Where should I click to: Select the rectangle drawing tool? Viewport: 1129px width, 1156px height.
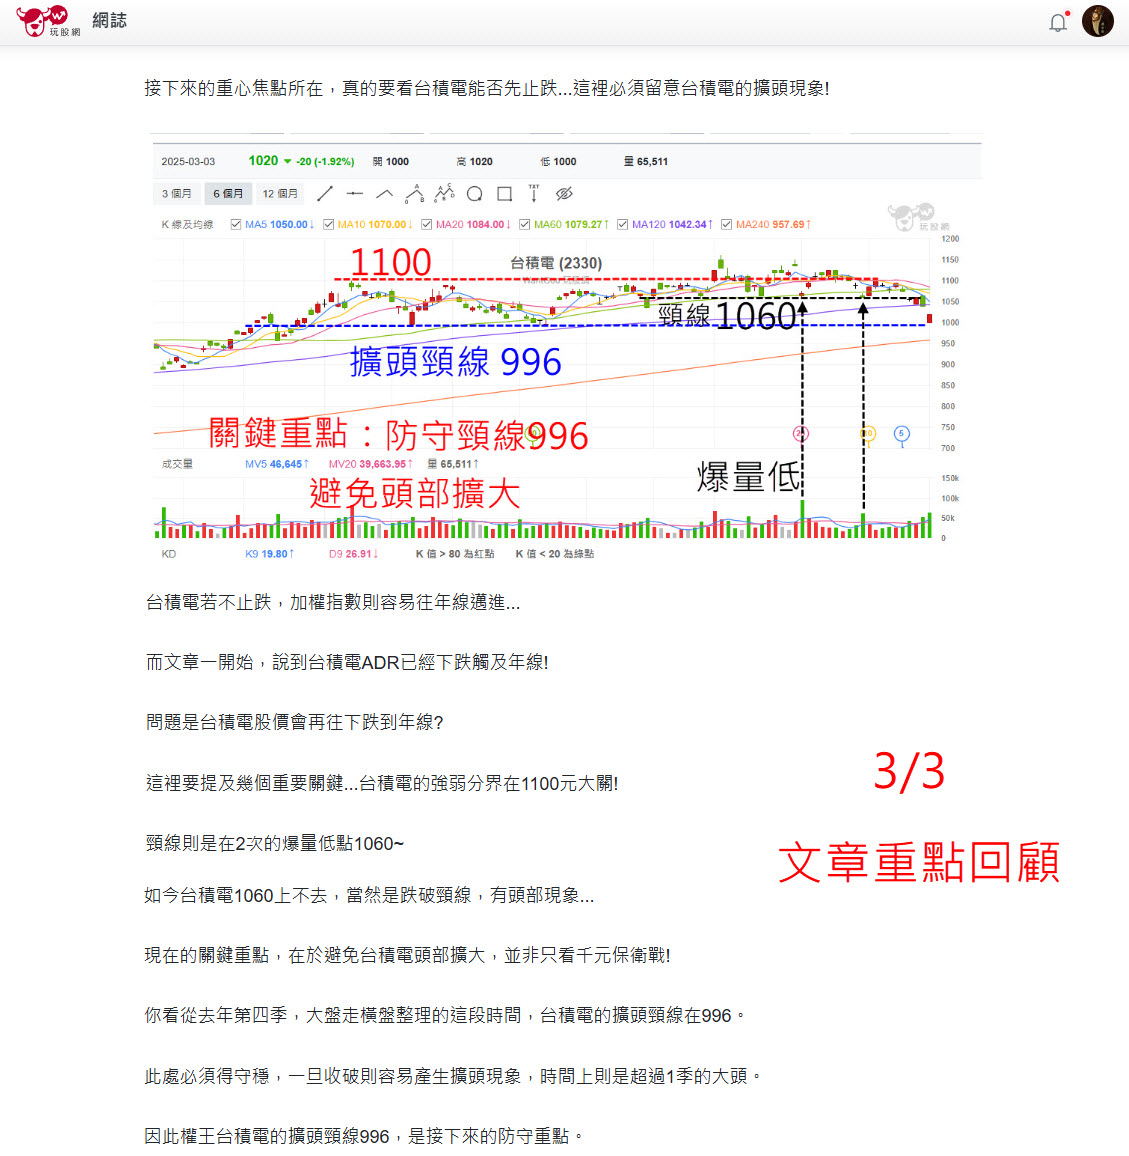click(x=504, y=193)
